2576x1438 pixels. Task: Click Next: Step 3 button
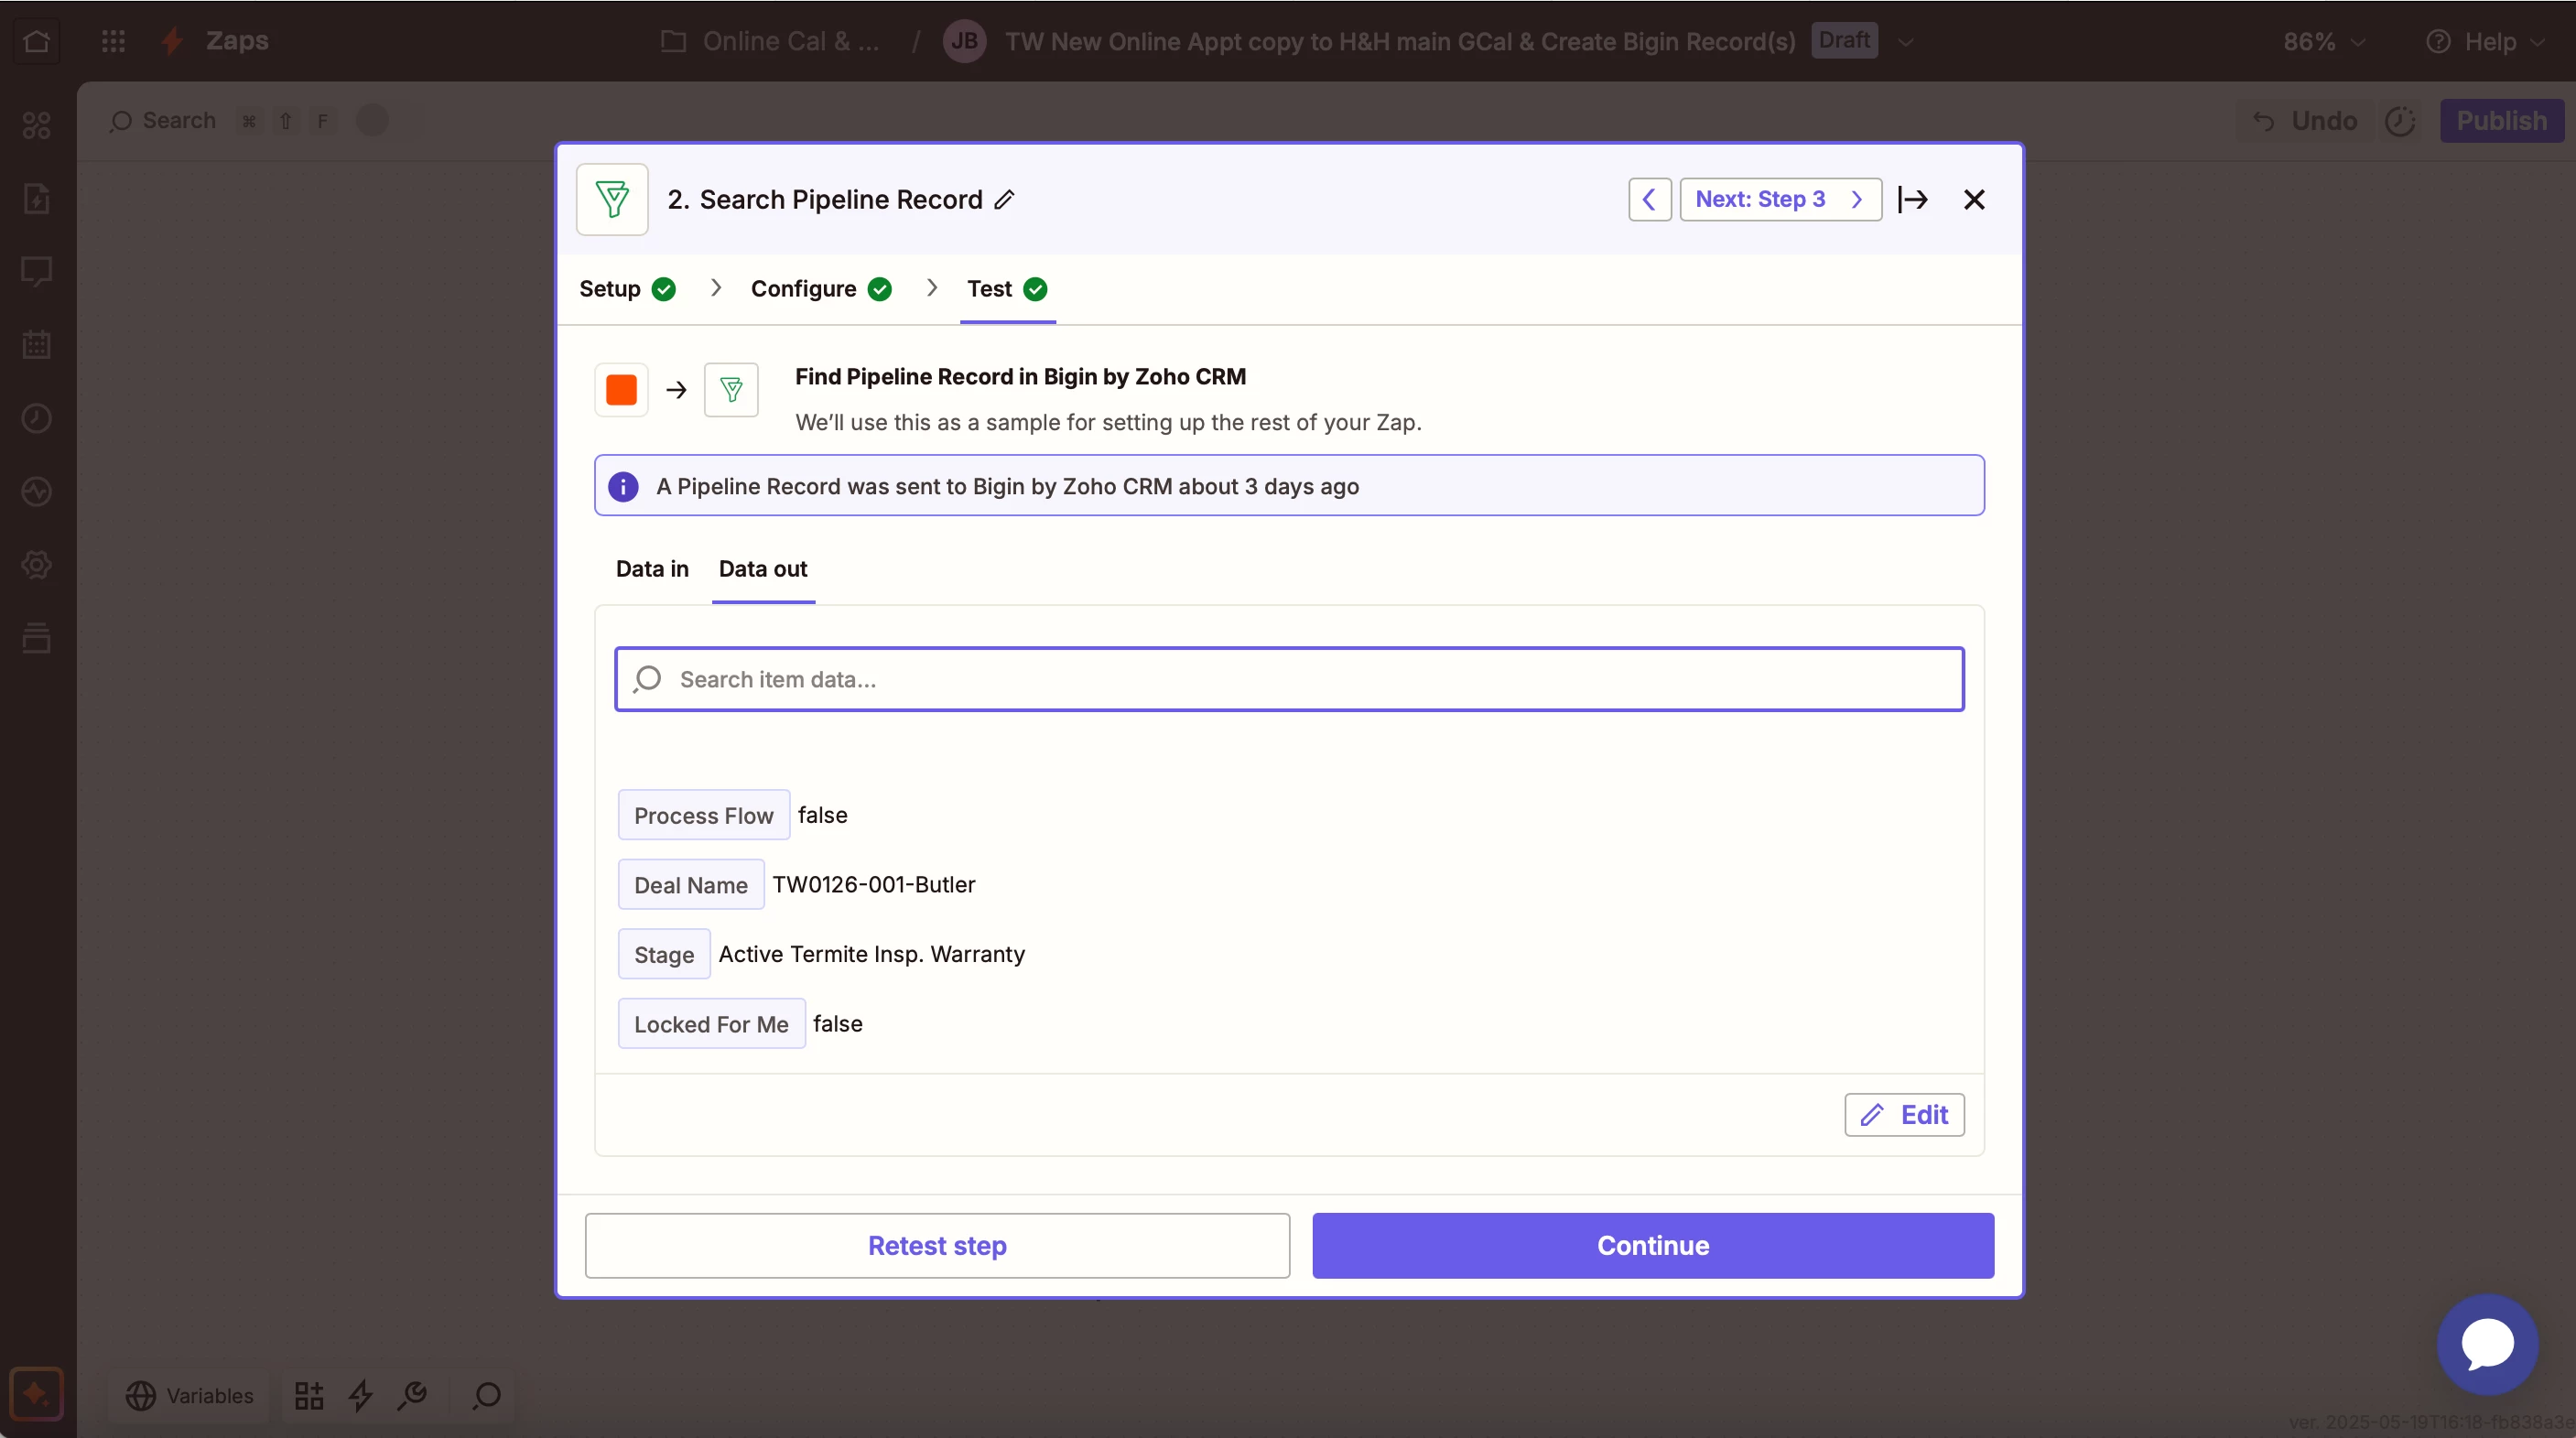1780,199
